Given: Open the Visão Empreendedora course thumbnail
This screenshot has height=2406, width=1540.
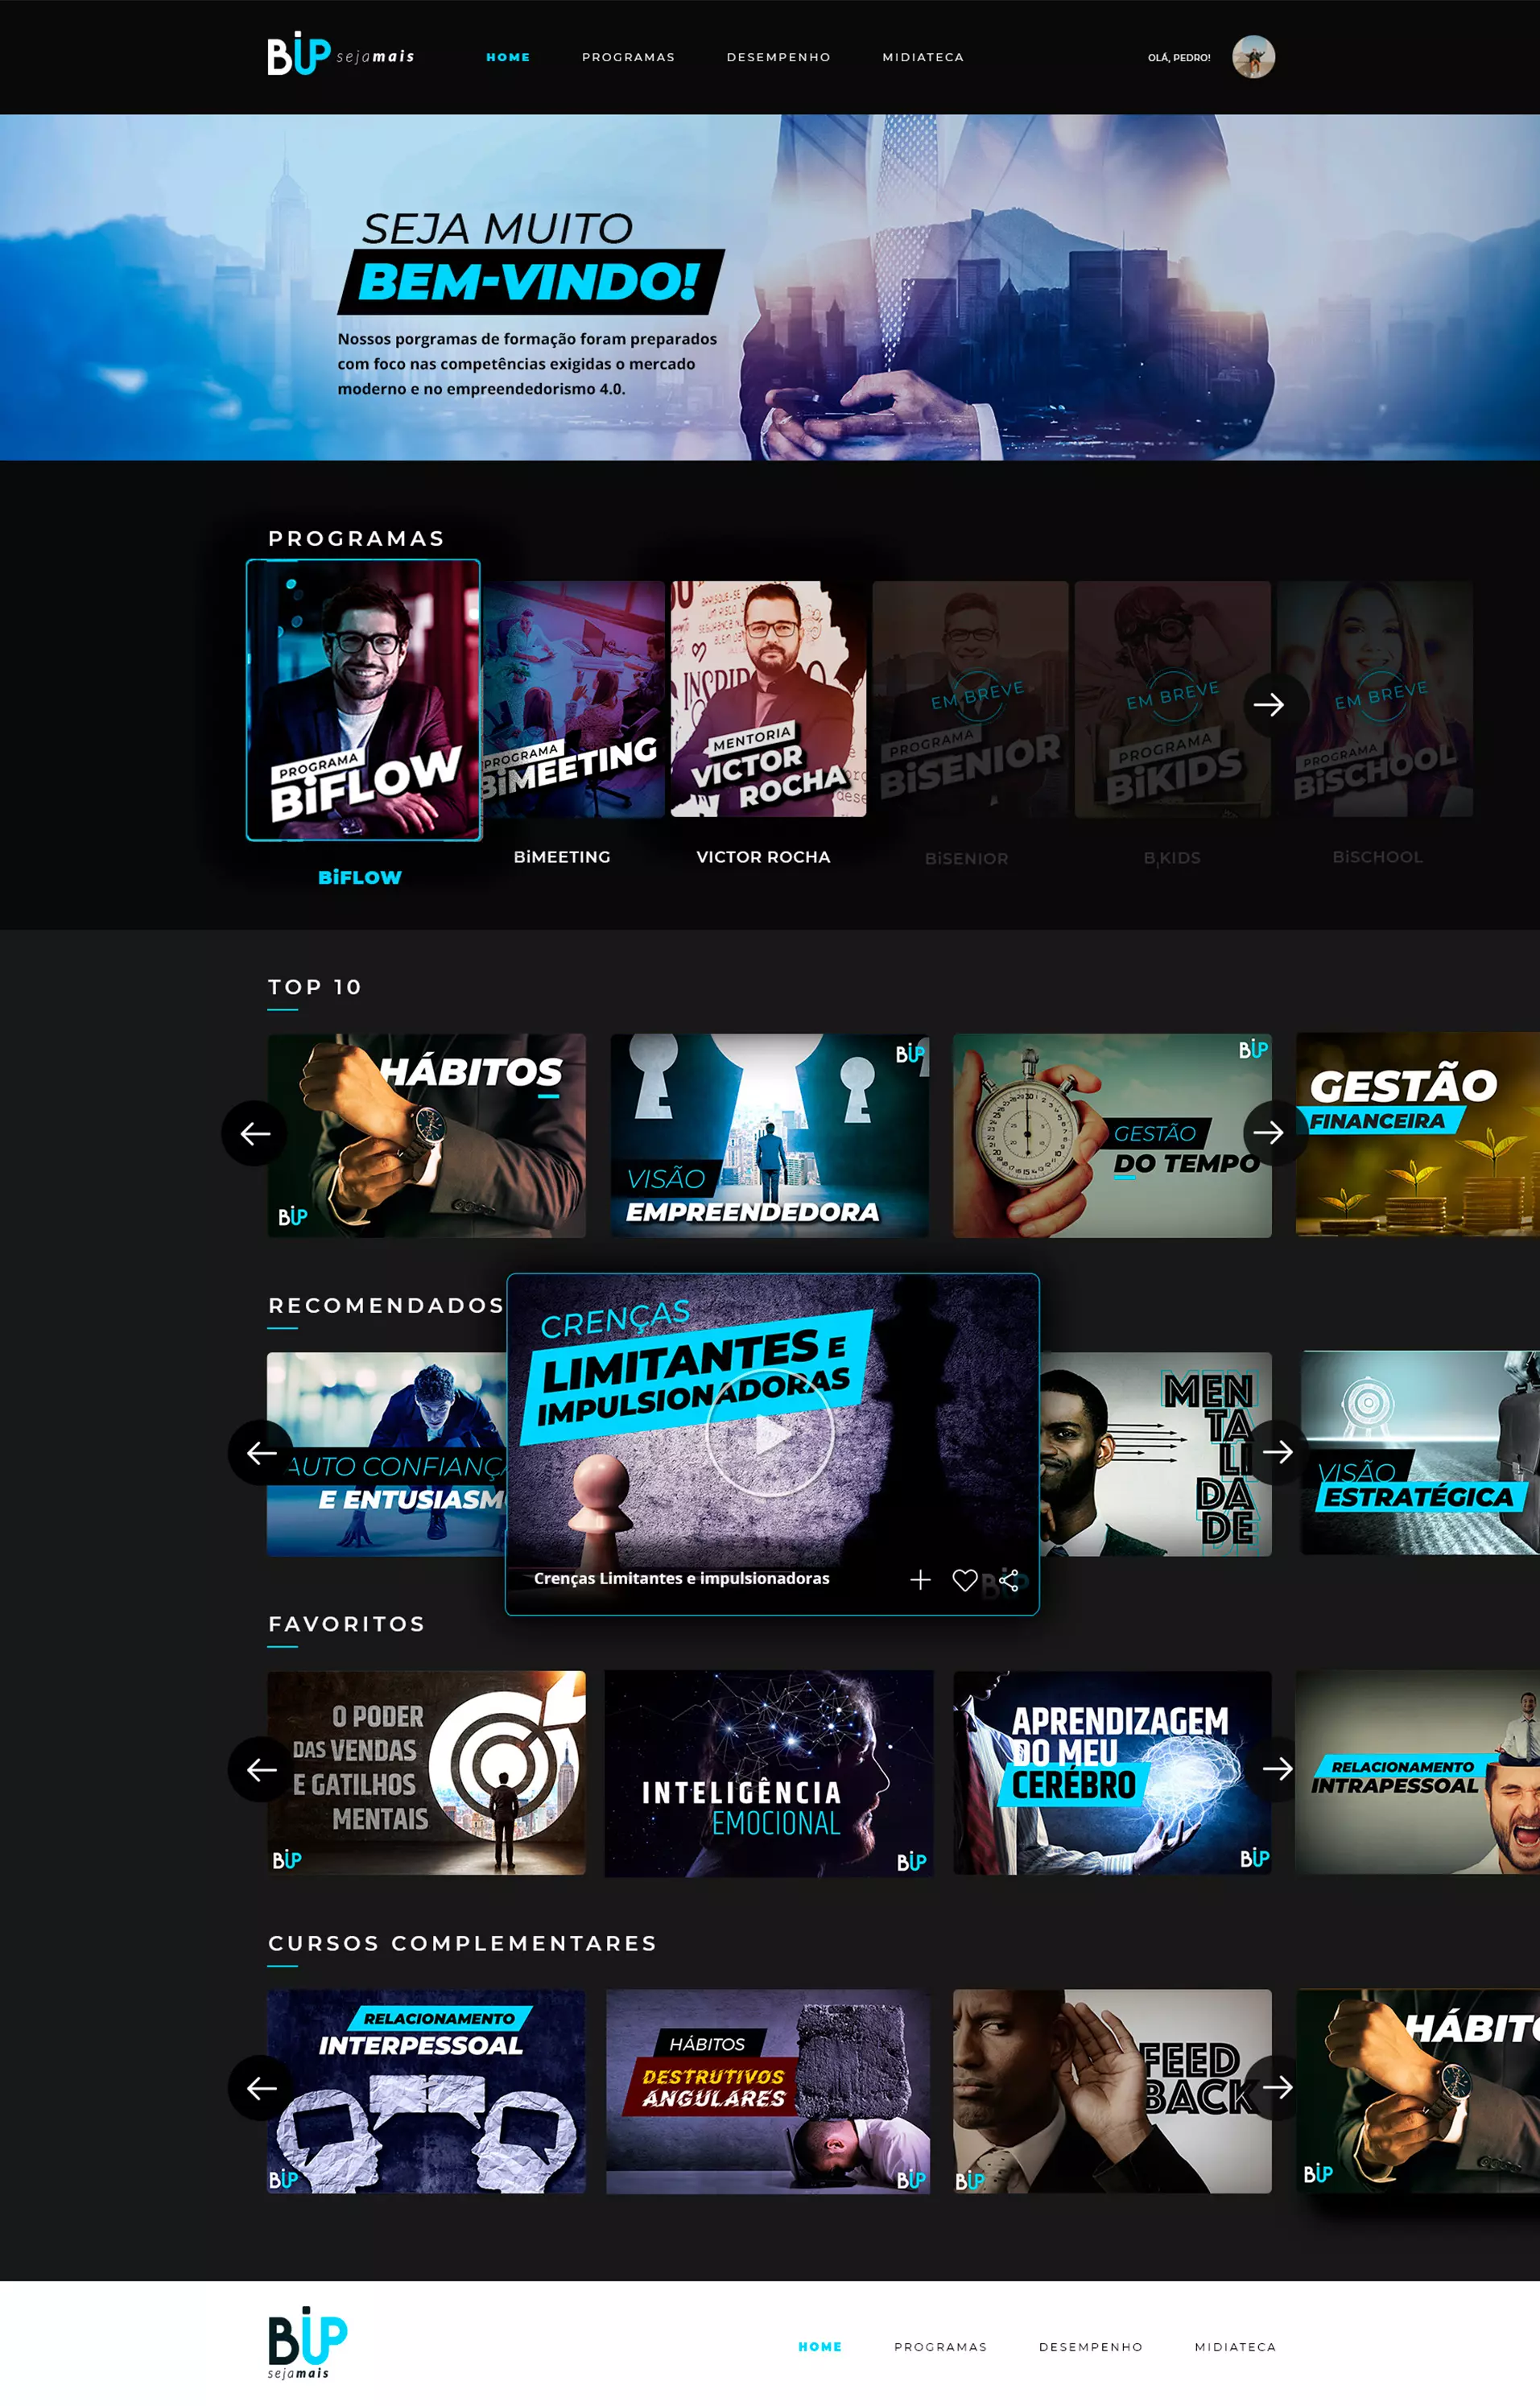Looking at the screenshot, I should click(768, 1135).
